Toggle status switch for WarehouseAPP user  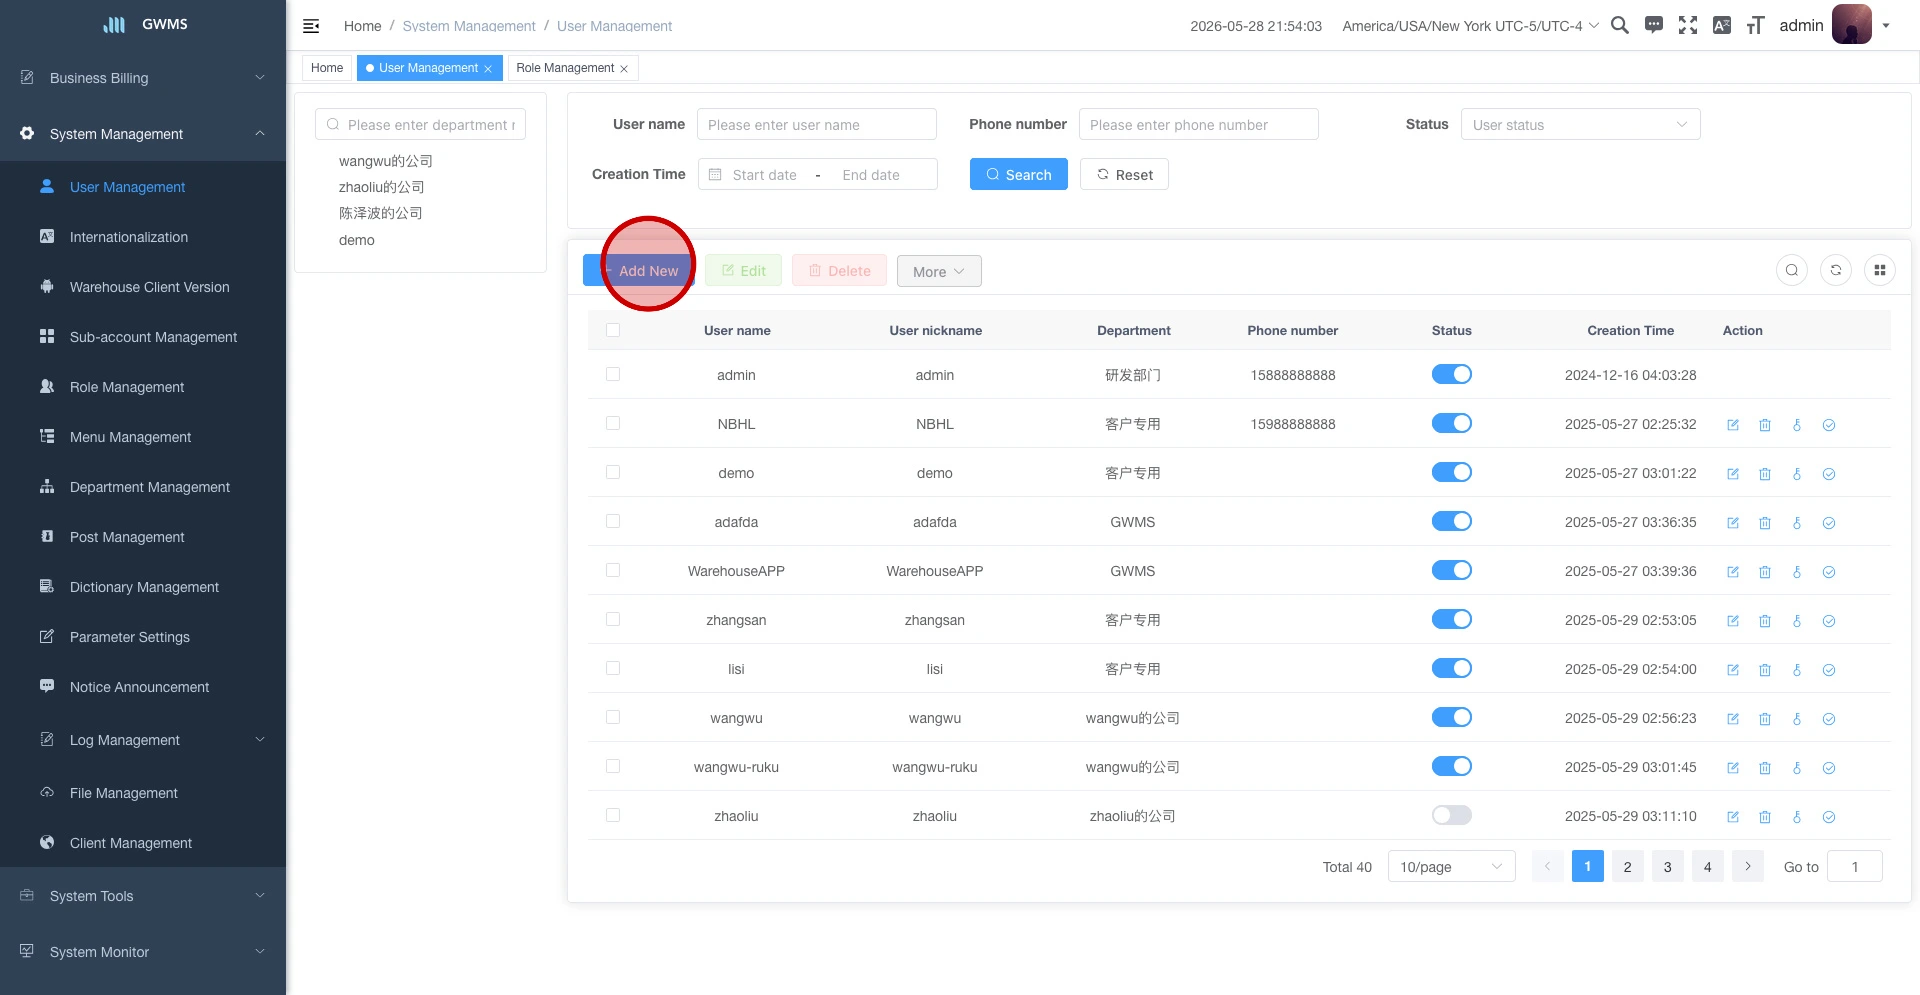pos(1451,570)
